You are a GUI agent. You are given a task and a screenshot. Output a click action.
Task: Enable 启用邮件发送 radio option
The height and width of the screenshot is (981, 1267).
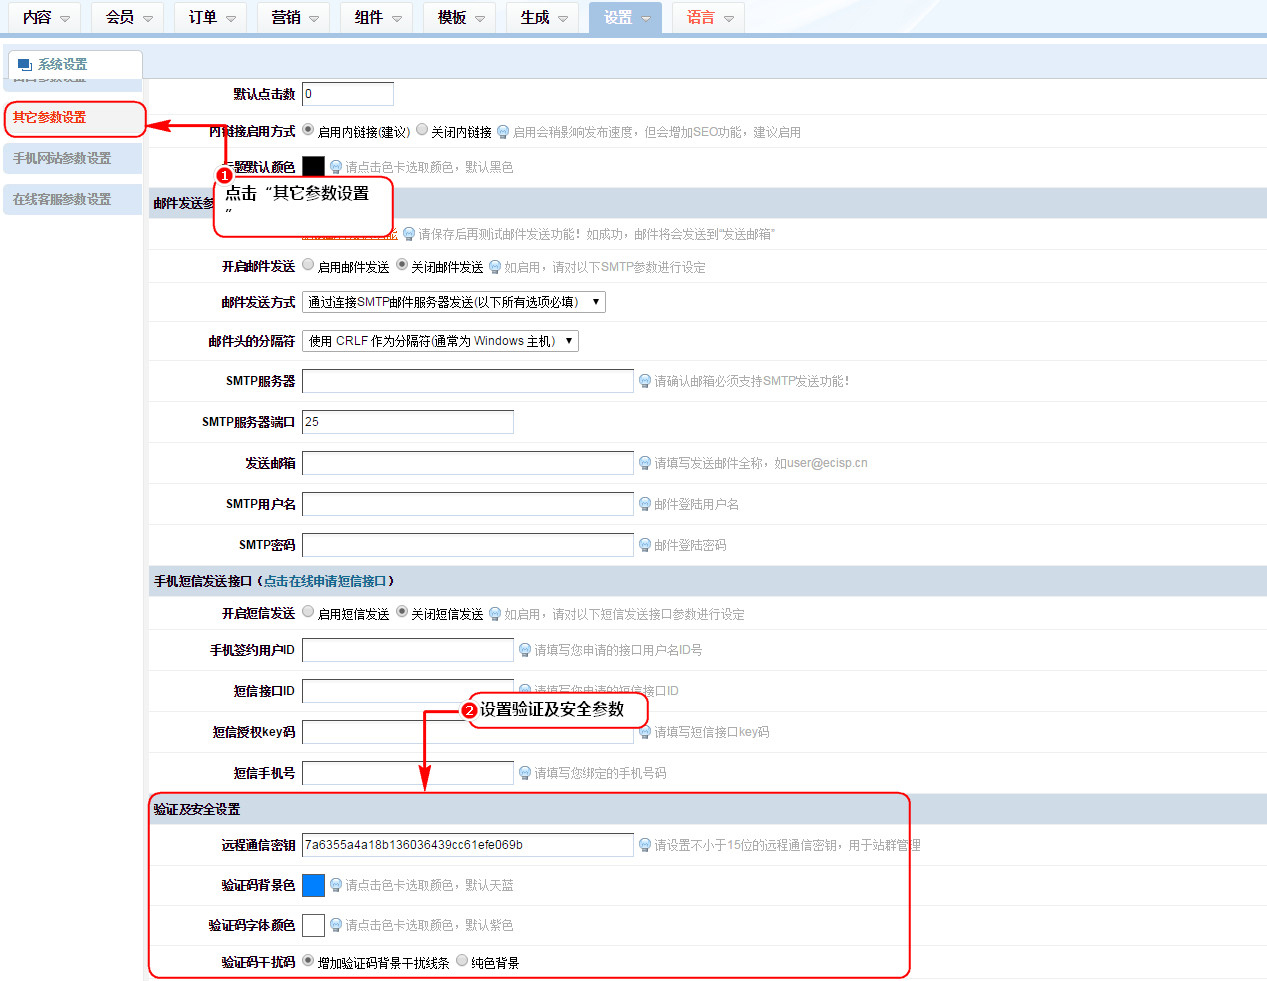pyautogui.click(x=308, y=265)
